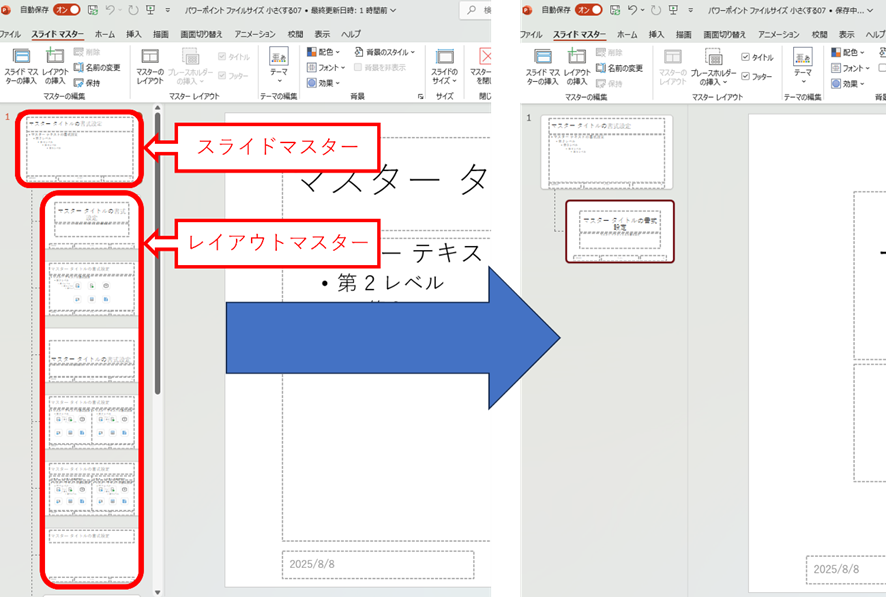Click Insert Layout icon in right window

[577, 64]
